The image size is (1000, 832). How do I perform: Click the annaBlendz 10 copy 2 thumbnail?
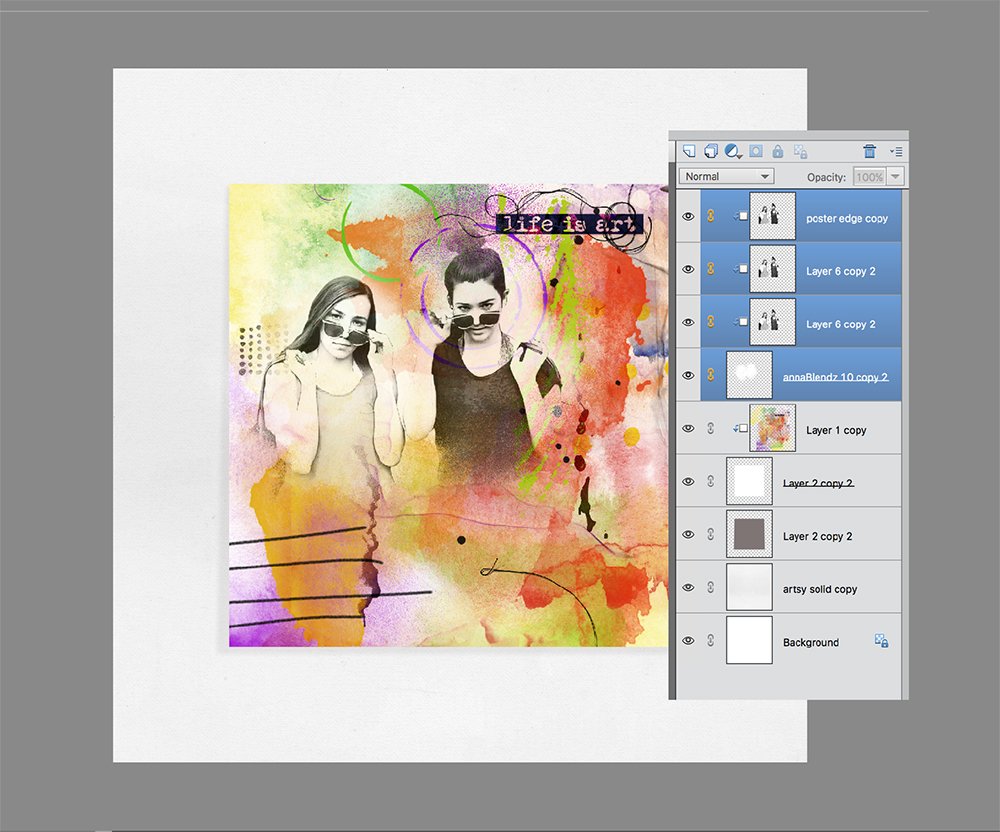[x=749, y=375]
